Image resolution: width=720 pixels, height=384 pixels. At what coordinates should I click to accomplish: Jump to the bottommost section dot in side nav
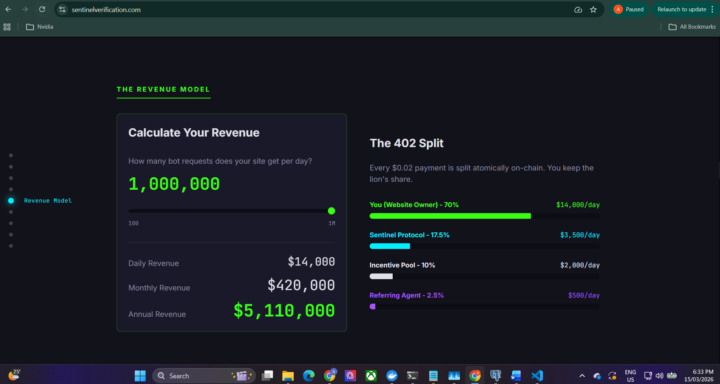tap(11, 246)
